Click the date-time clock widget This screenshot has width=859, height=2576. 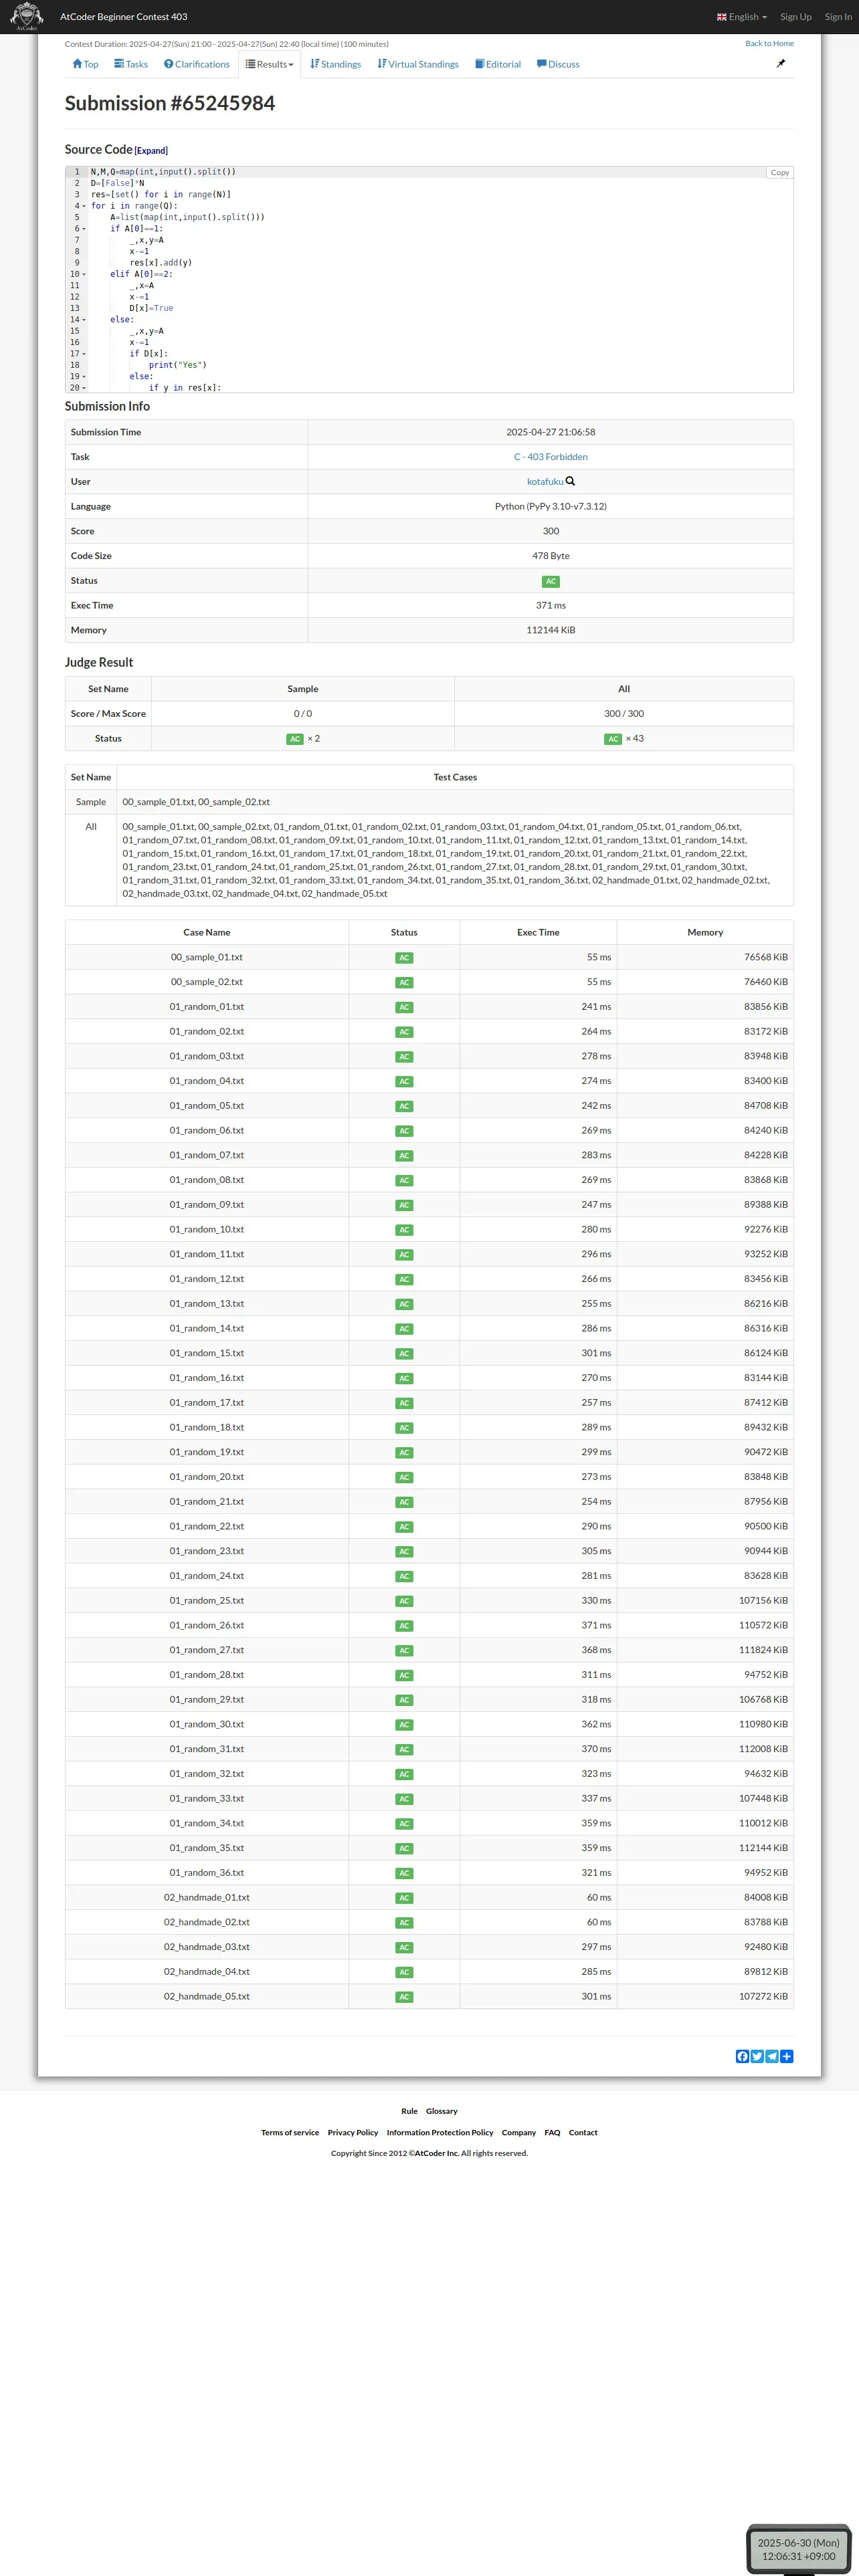798,2548
